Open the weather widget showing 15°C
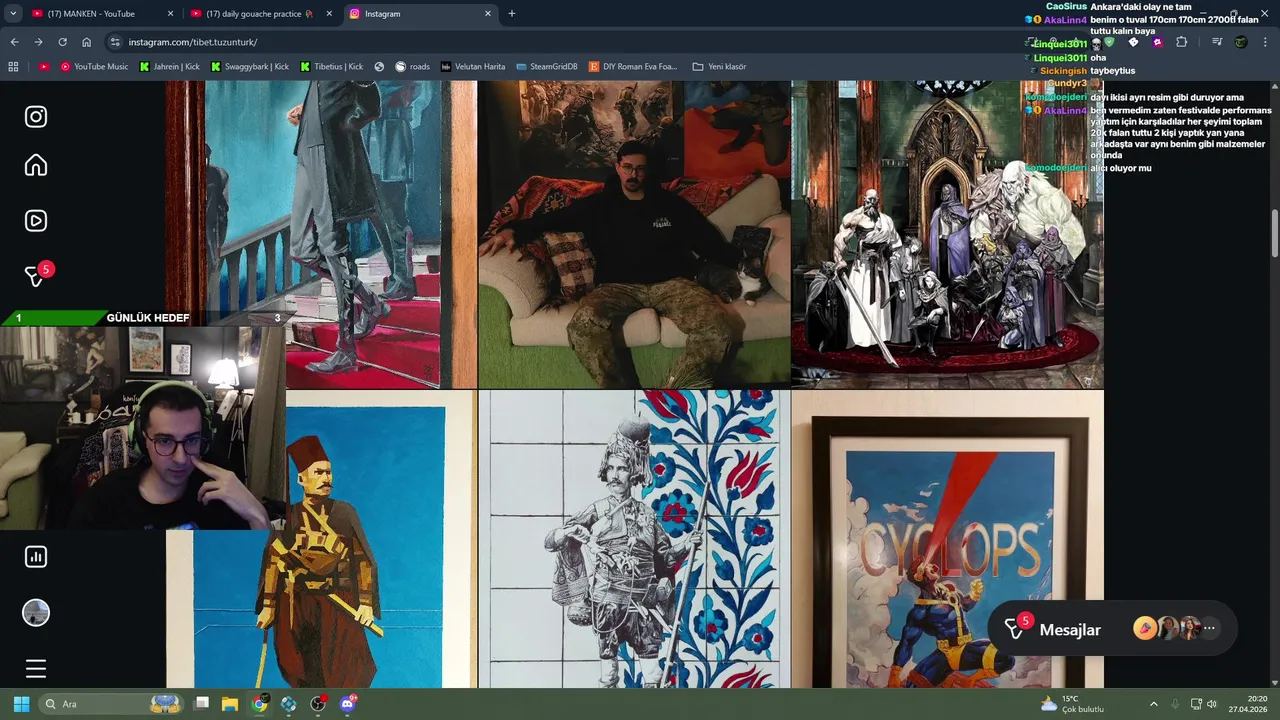This screenshot has width=1280, height=720. [x=1072, y=704]
